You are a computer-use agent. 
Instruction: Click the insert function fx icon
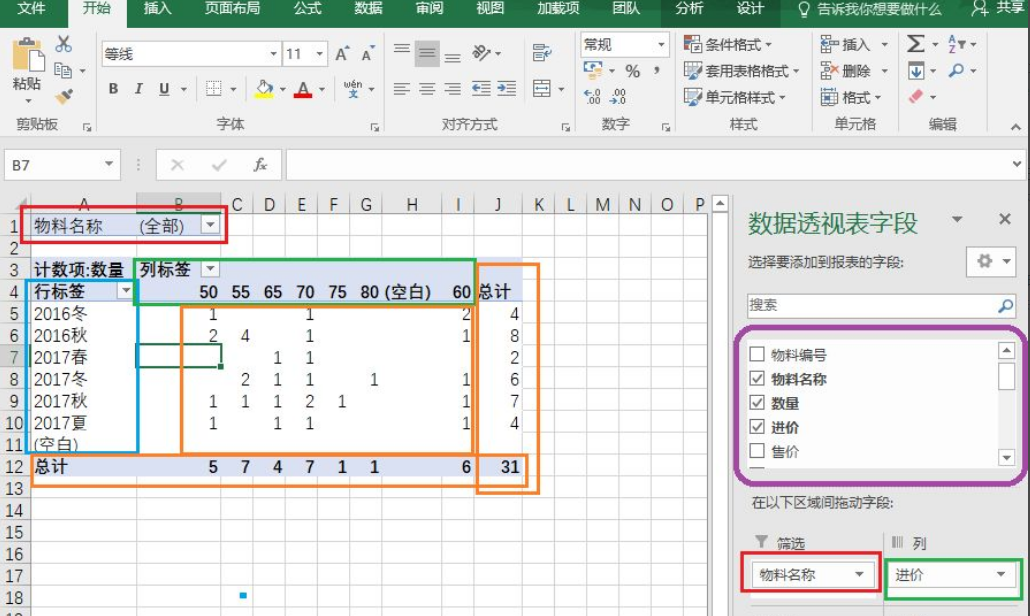(260, 165)
